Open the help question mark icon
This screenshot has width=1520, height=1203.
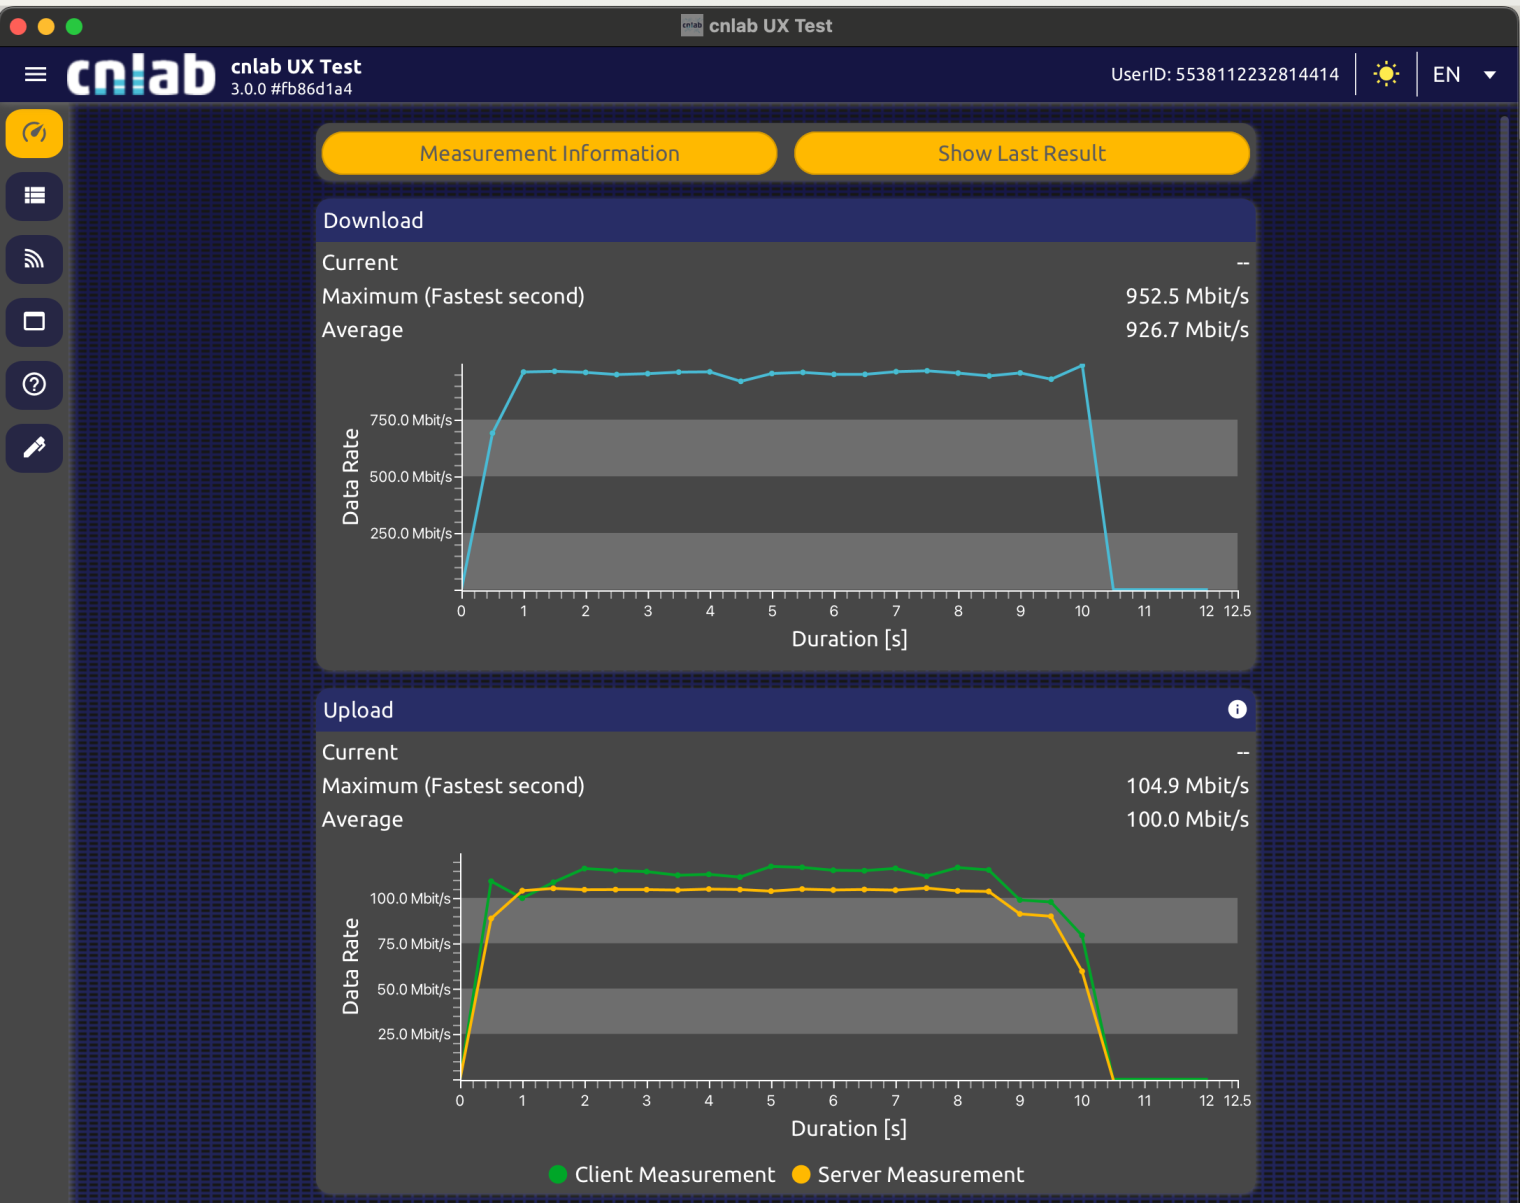pos(35,385)
